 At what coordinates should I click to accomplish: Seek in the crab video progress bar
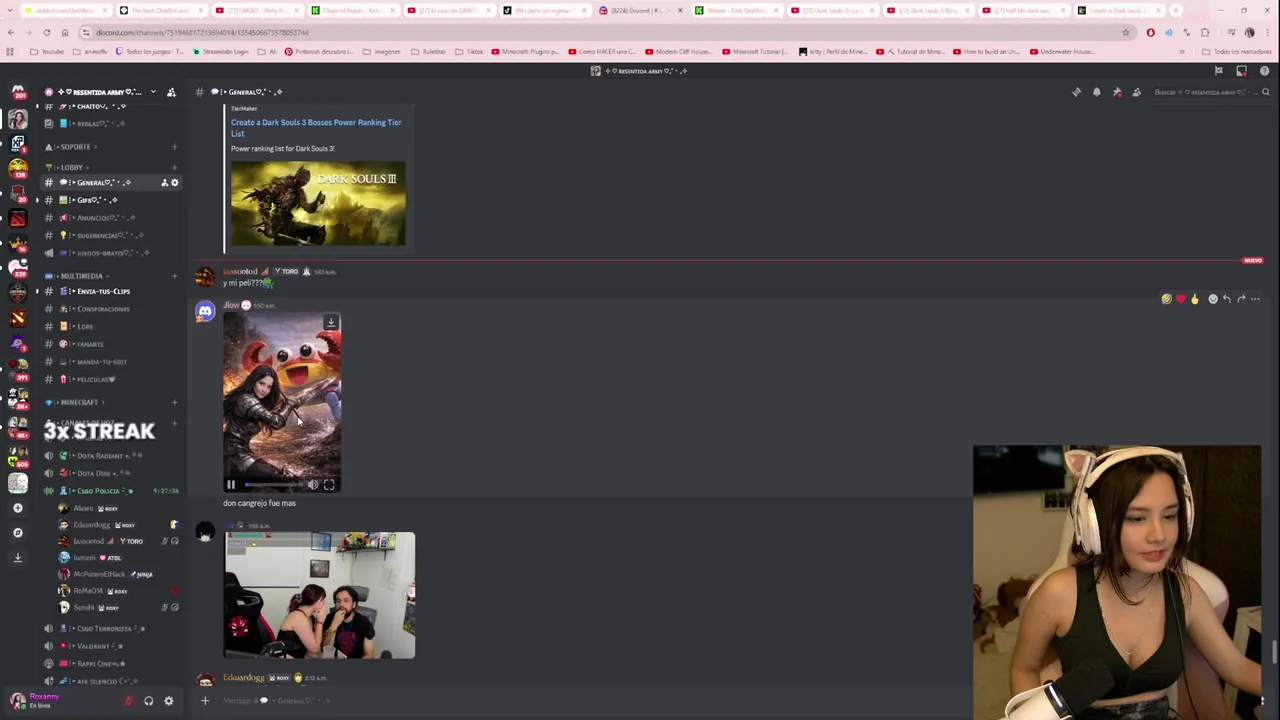(x=273, y=485)
